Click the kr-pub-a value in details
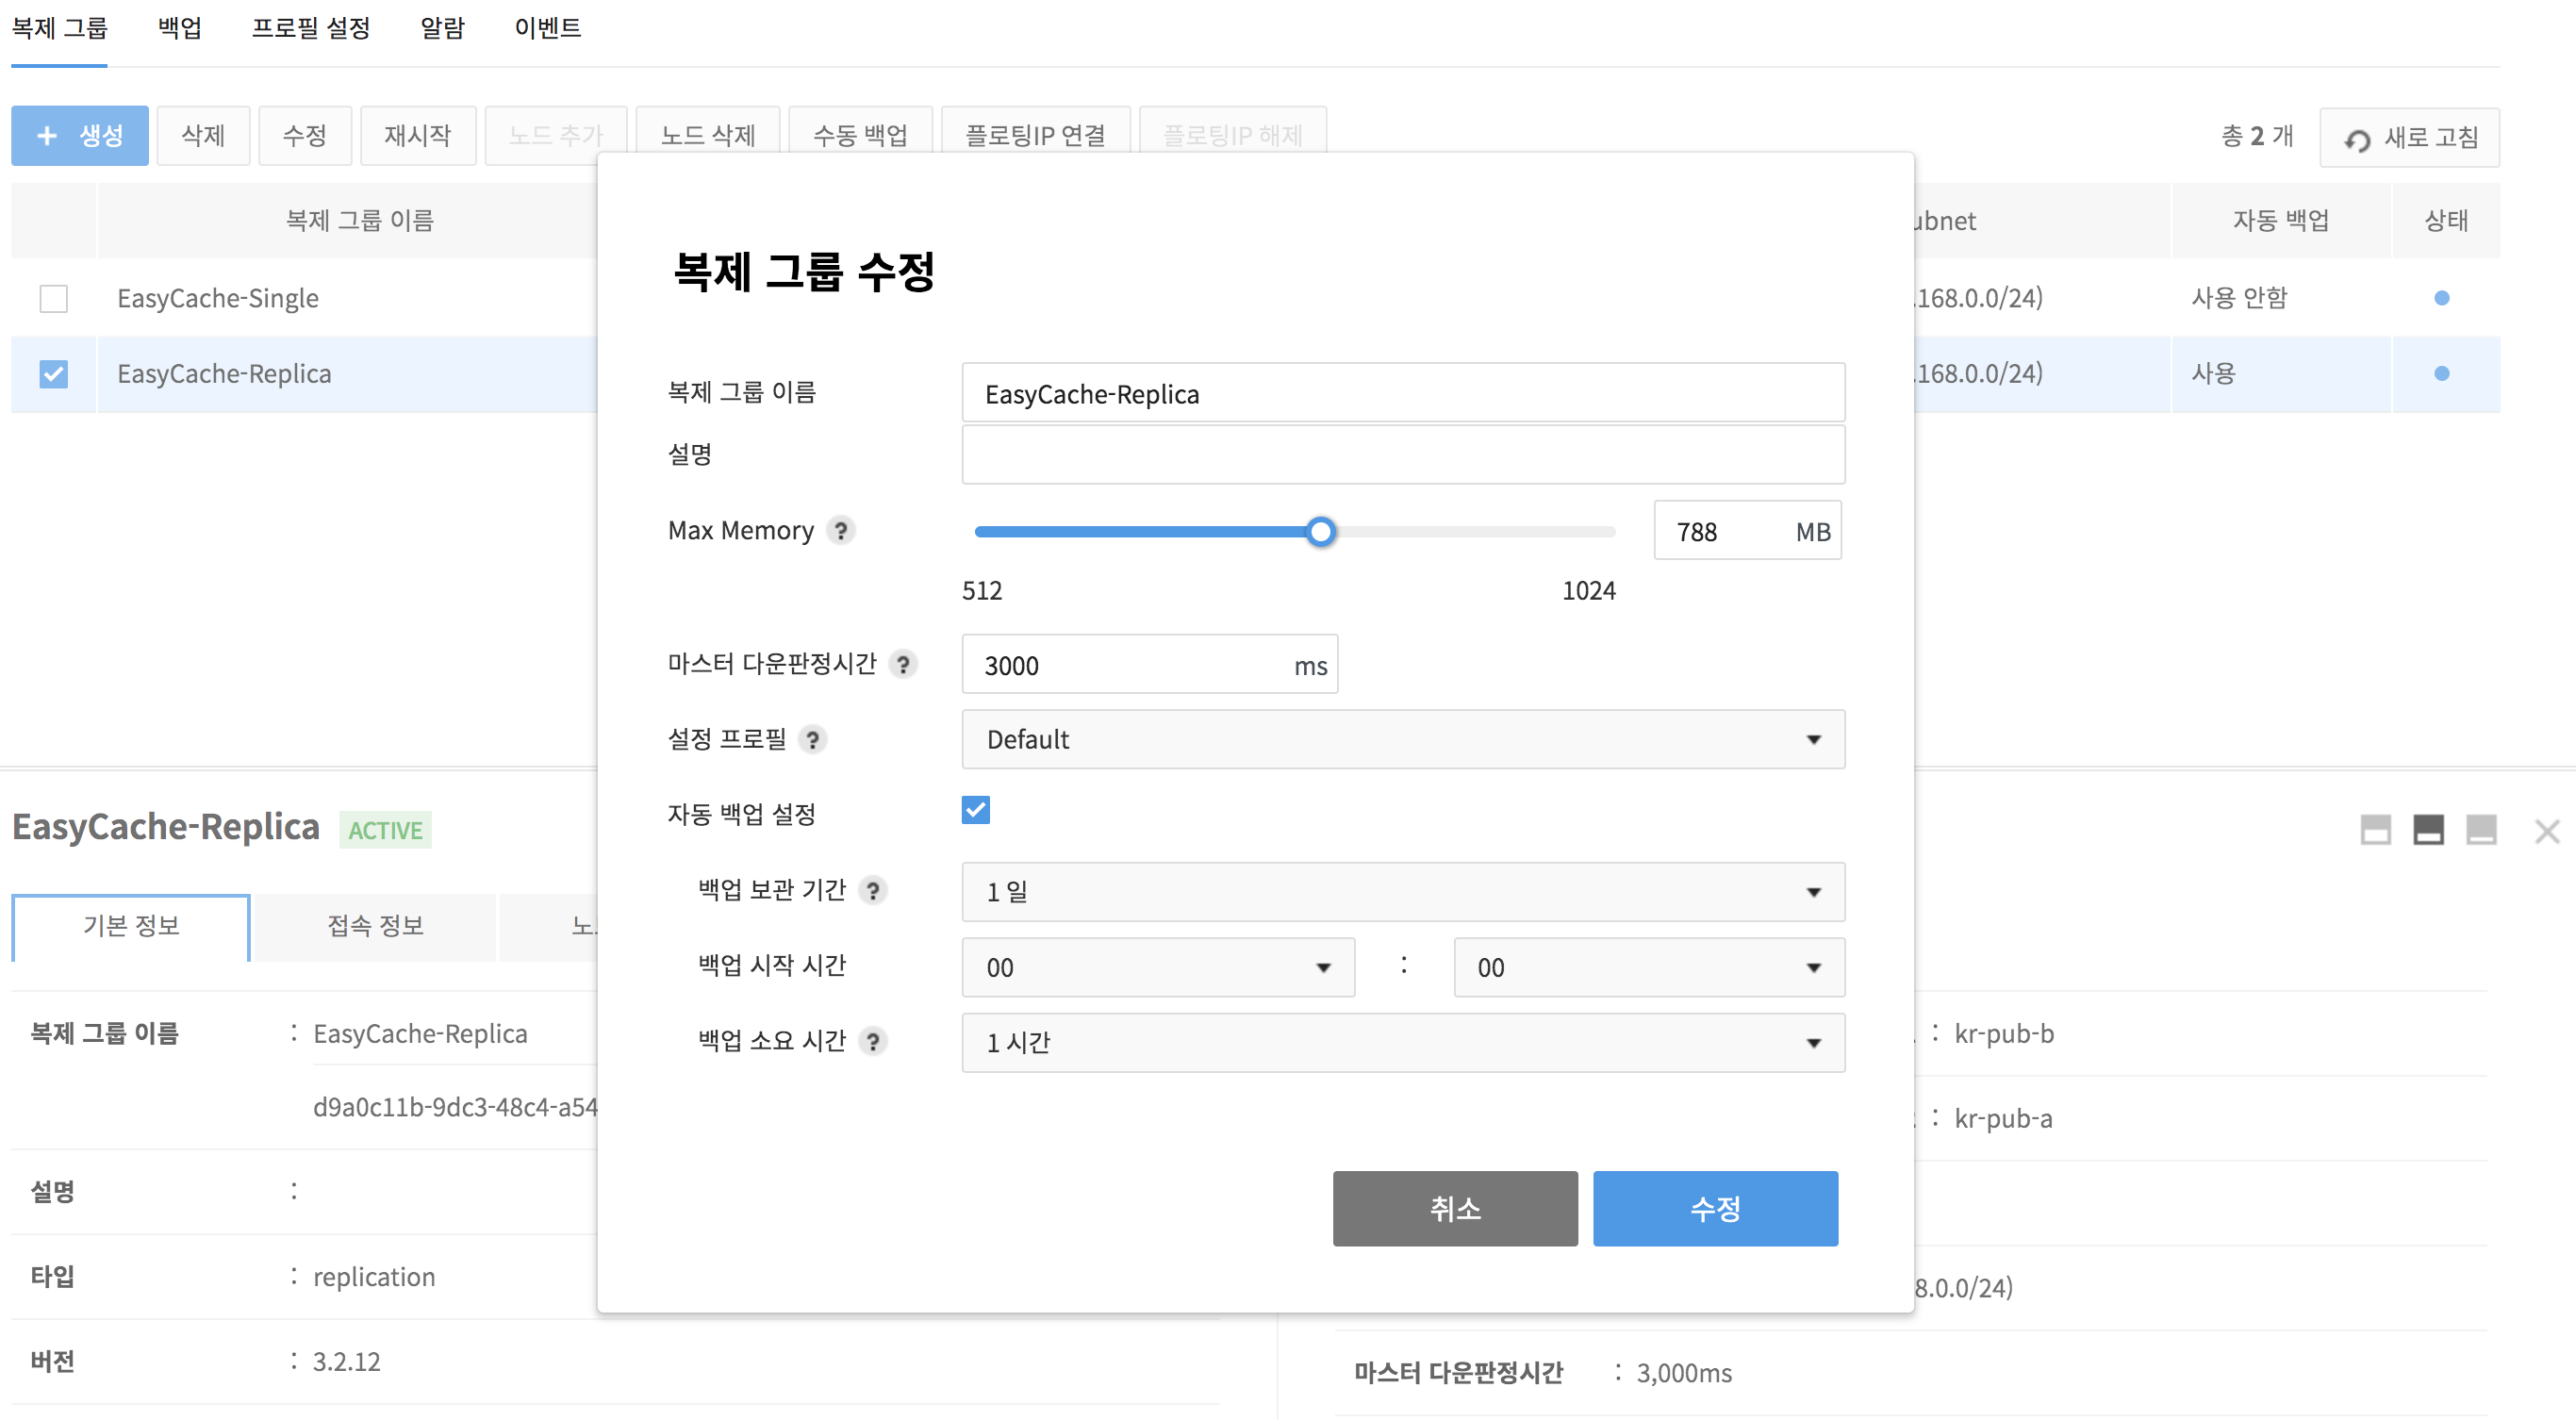 point(2003,1118)
